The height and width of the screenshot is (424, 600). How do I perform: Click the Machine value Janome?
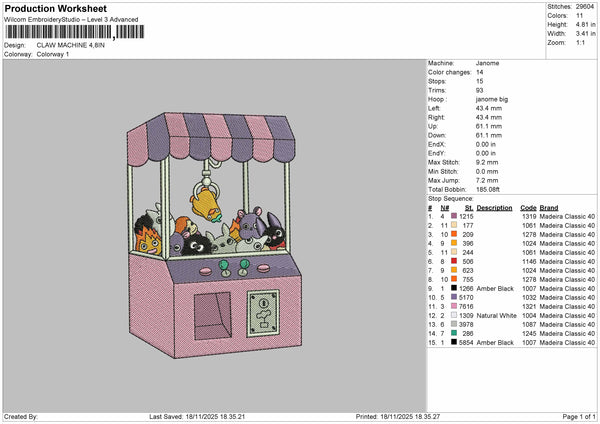(x=487, y=63)
